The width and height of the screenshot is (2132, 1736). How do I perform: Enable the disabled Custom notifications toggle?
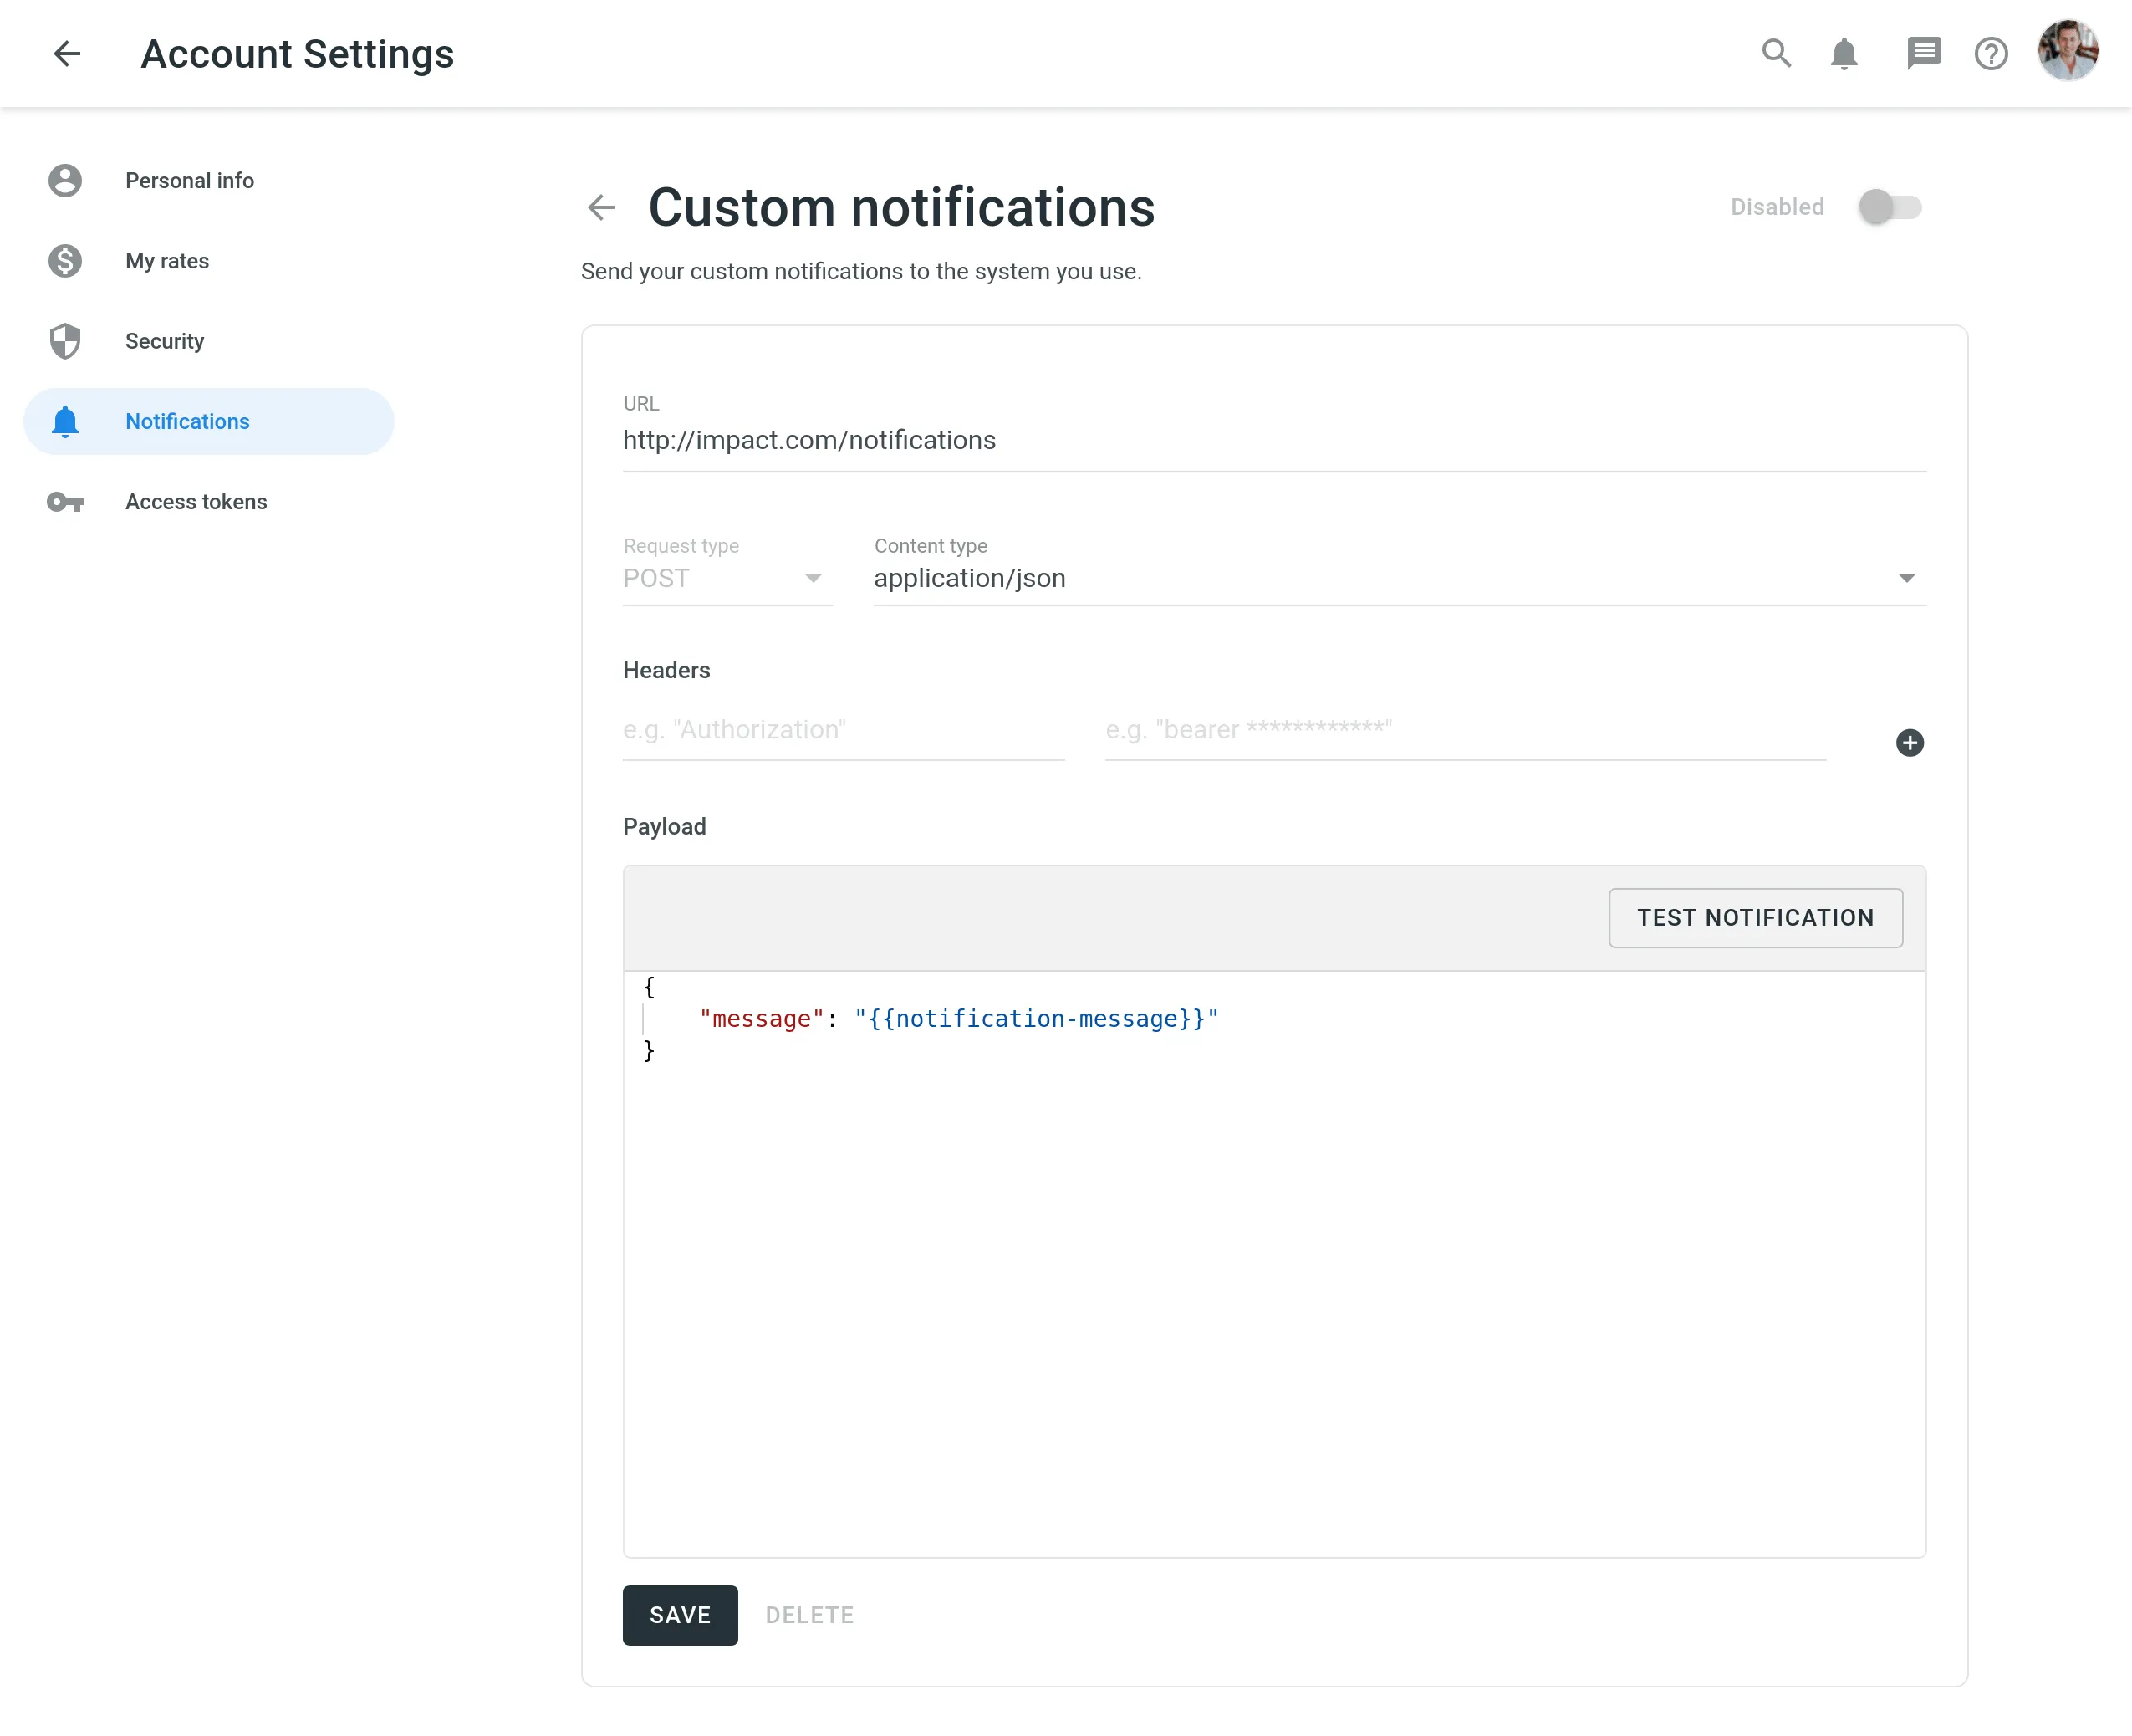[1891, 207]
